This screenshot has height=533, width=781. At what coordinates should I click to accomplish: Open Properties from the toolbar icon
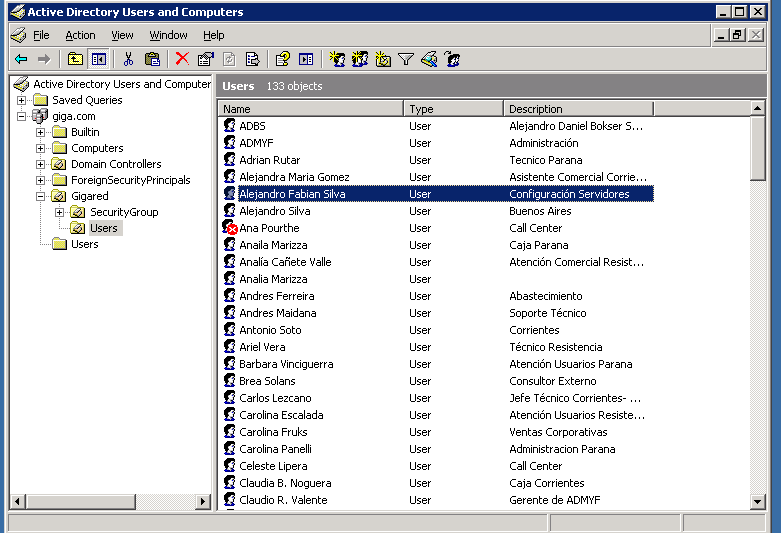click(205, 59)
